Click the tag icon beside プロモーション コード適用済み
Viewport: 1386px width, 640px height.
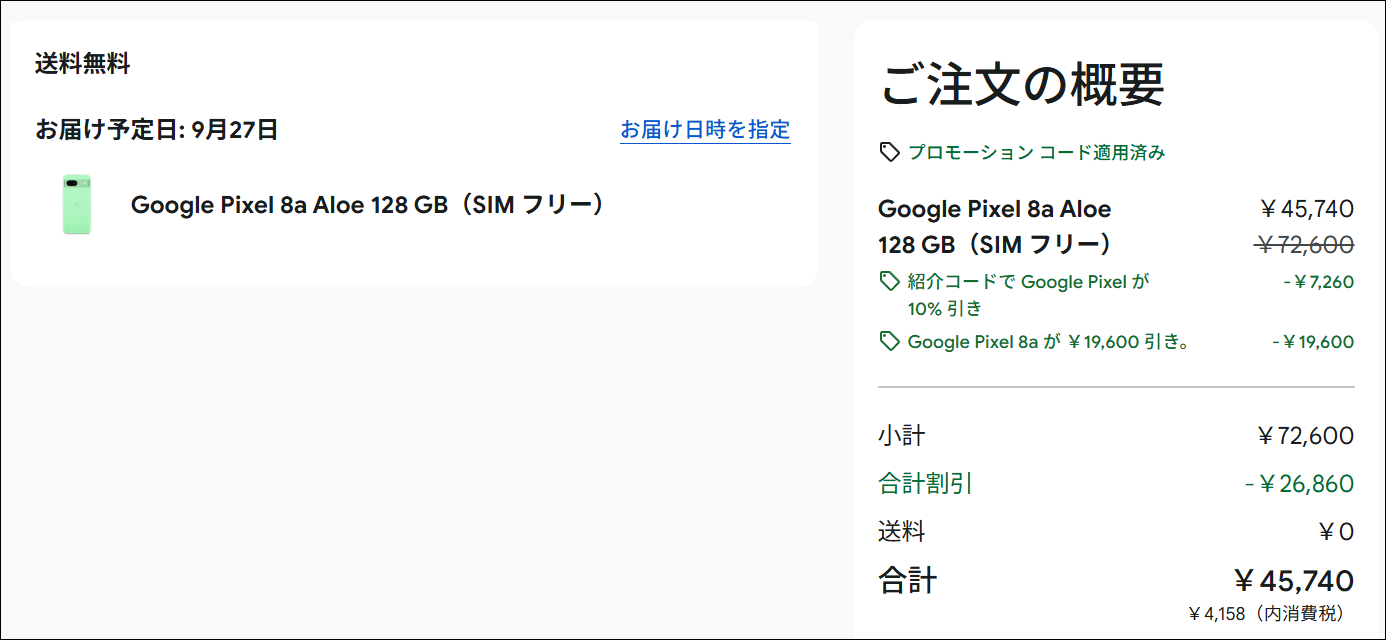(x=889, y=152)
